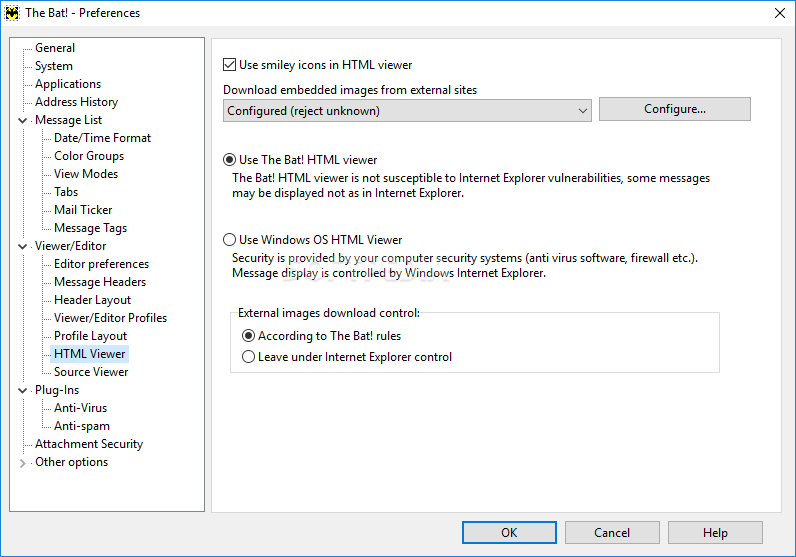Select Attachment Security page
The height and width of the screenshot is (557, 796).
[x=89, y=444]
